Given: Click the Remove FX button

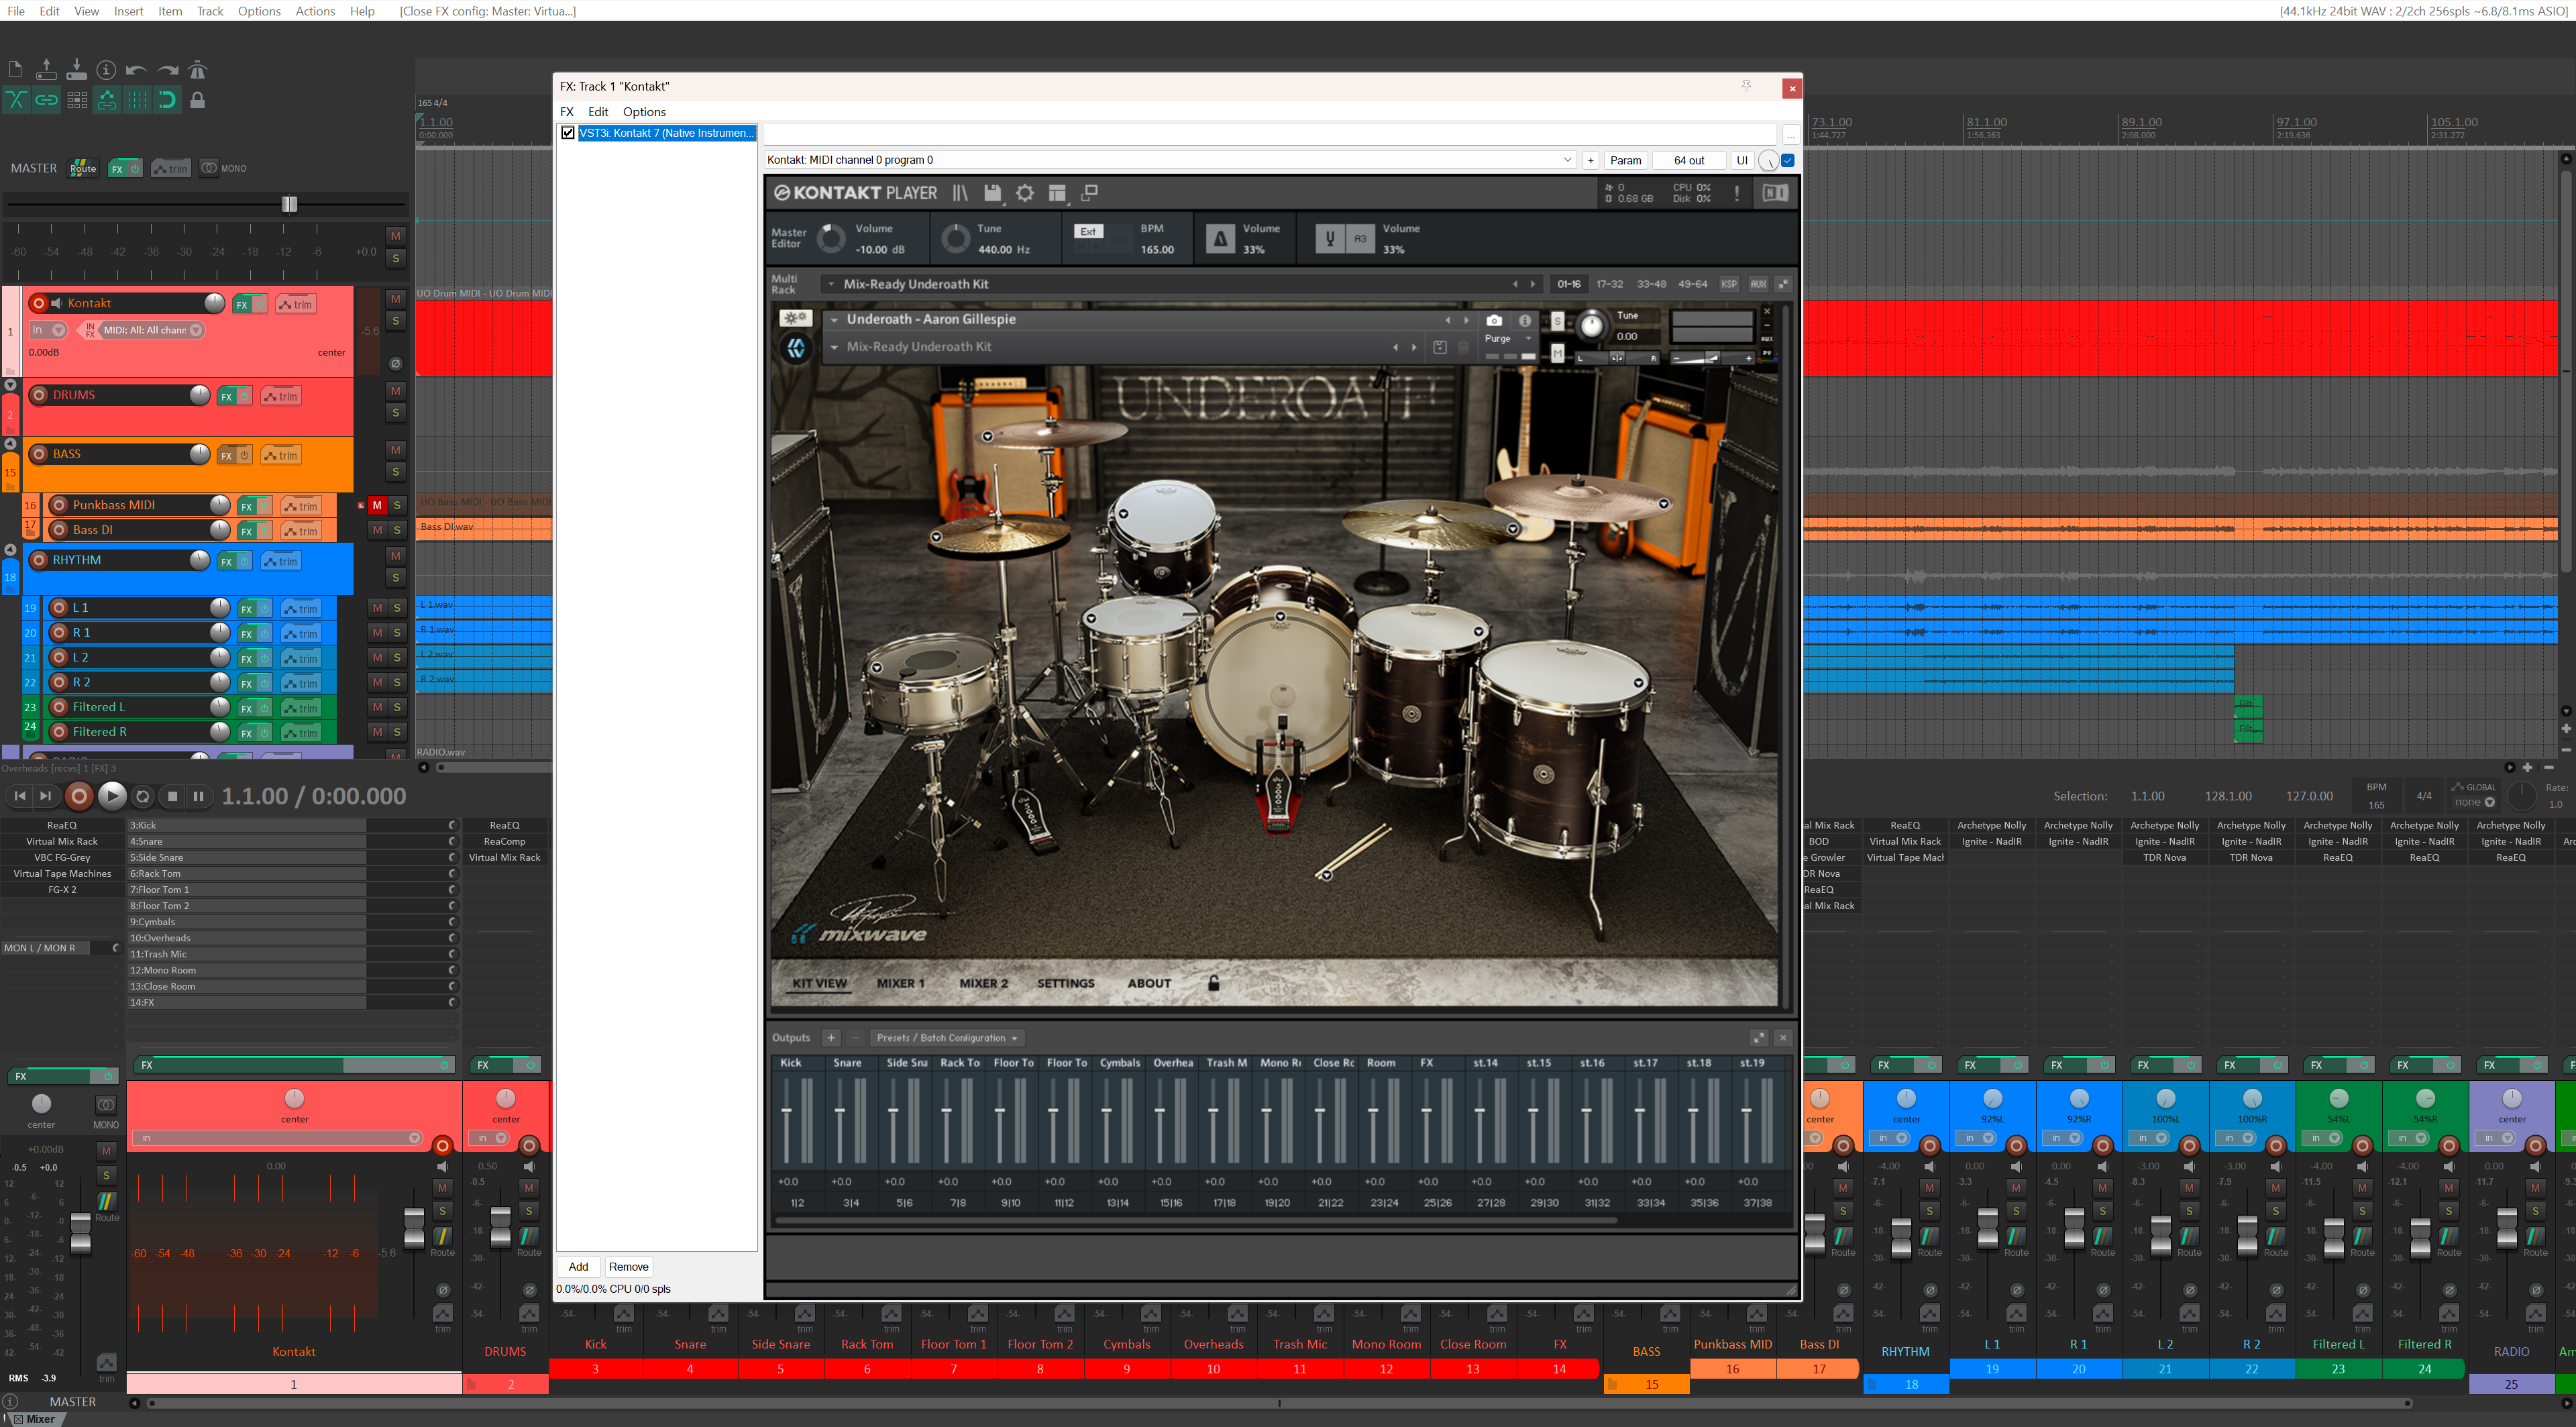Looking at the screenshot, I should pos(628,1266).
